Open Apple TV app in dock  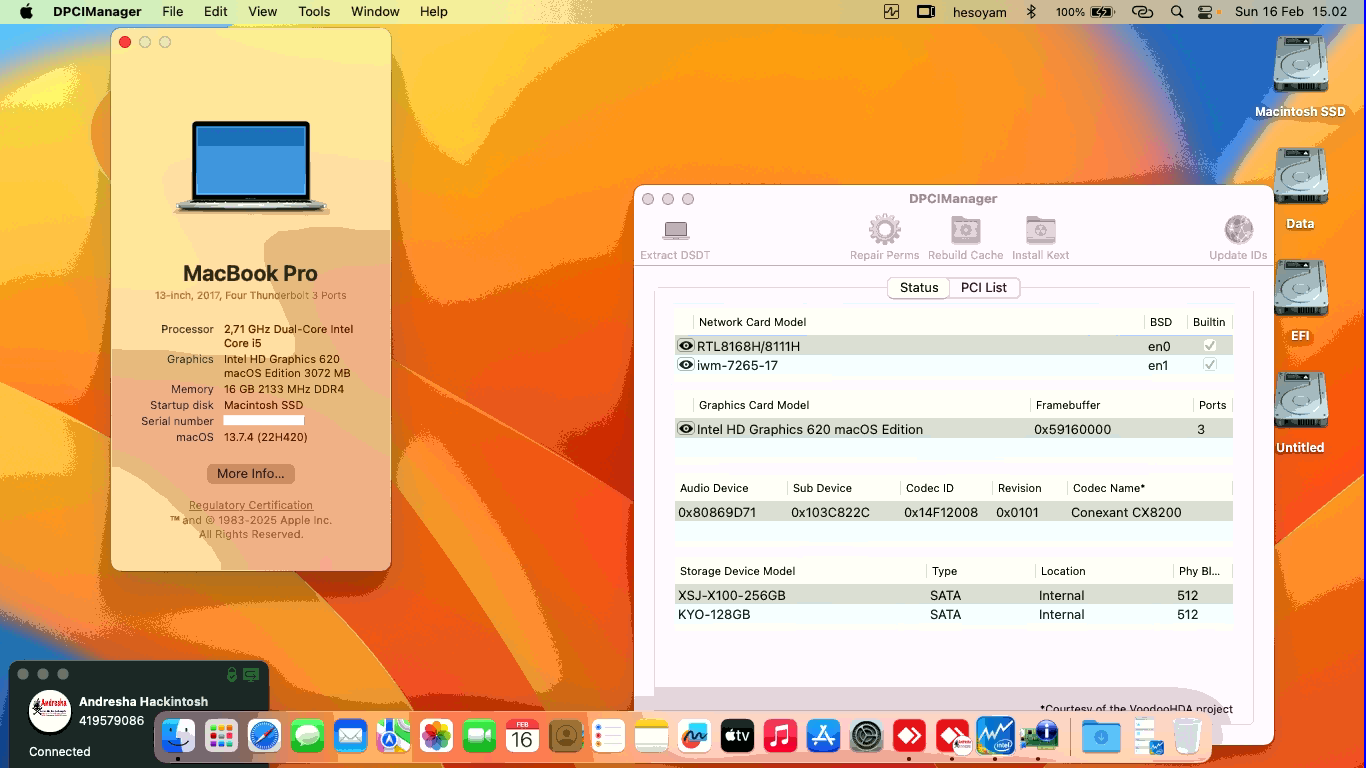pyautogui.click(x=737, y=737)
